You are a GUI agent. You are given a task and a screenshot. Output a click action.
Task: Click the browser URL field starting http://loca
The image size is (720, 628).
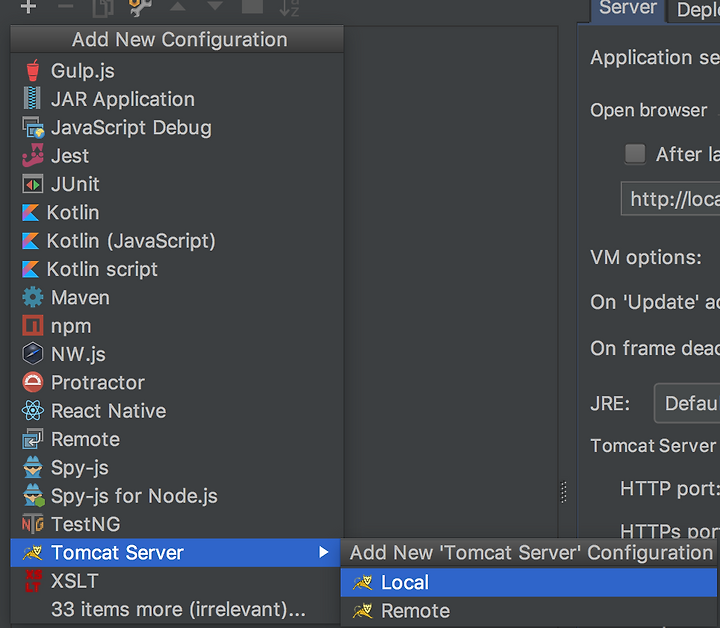coord(670,199)
